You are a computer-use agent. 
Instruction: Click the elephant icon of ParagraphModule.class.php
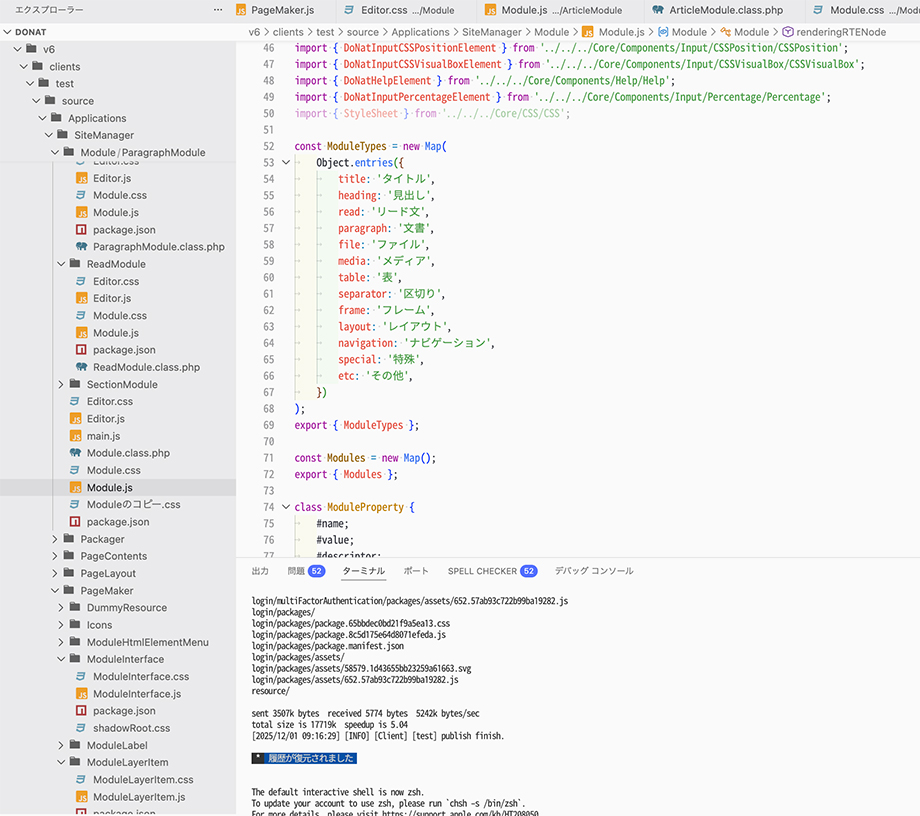[x=82, y=247]
